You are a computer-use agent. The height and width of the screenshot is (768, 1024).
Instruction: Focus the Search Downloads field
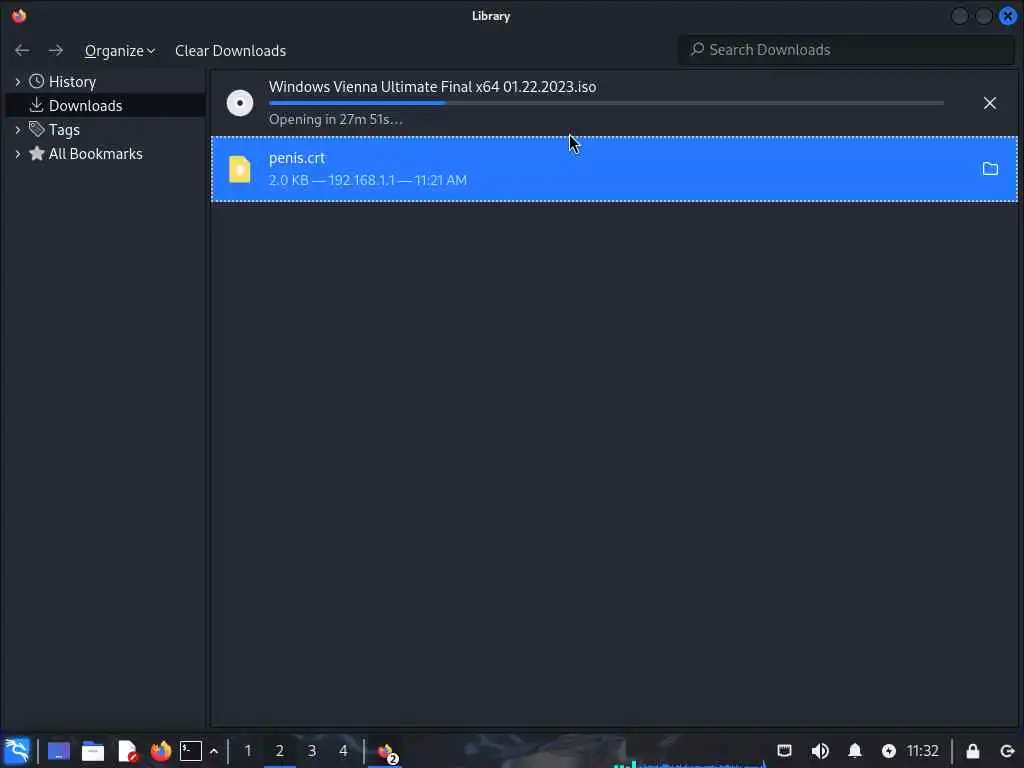846,50
